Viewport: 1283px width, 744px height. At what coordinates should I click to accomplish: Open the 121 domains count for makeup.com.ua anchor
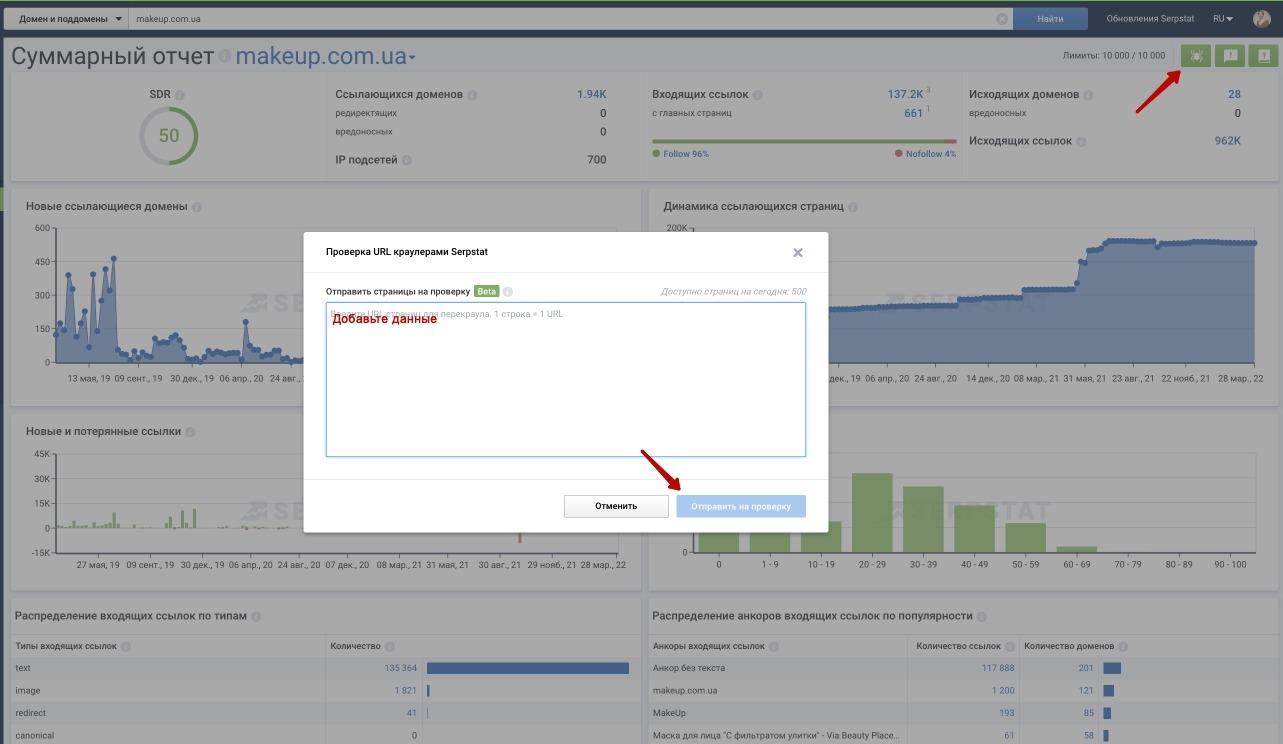(x=1086, y=691)
